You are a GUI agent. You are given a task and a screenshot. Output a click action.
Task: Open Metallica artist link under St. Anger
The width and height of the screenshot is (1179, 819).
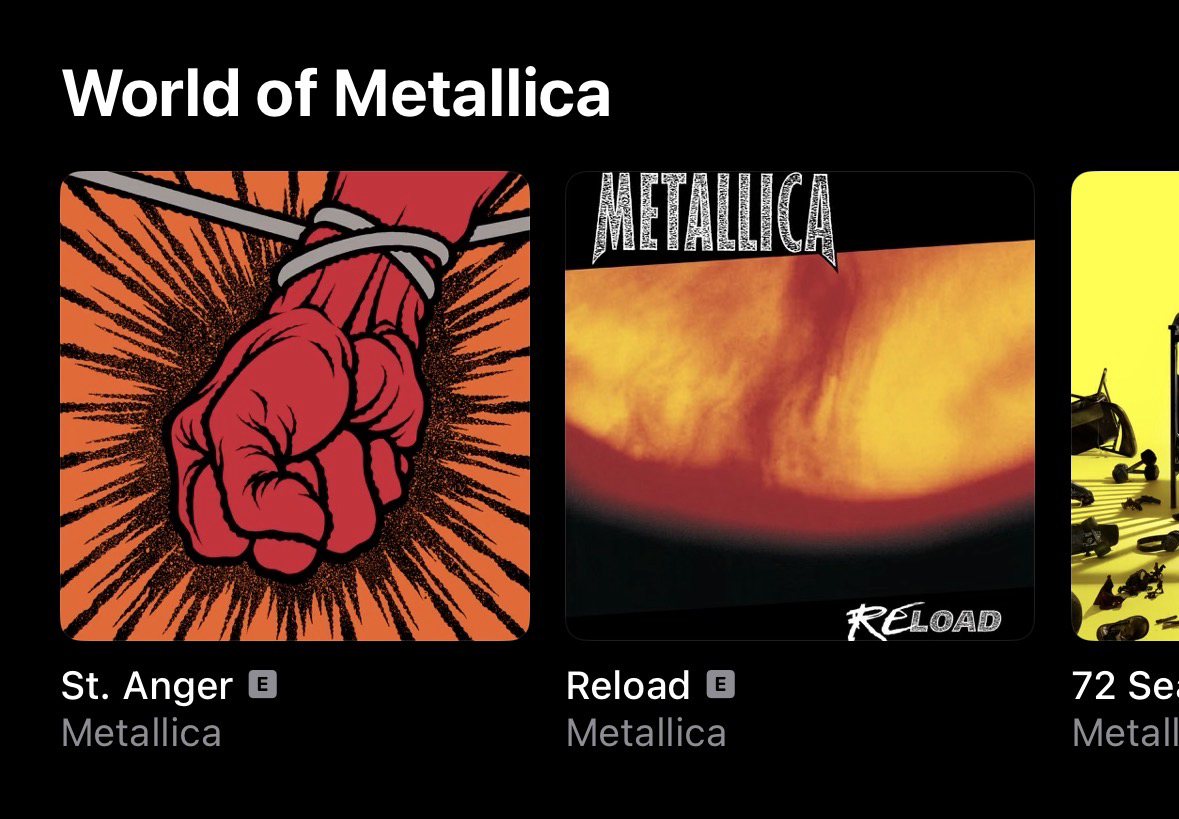141,733
